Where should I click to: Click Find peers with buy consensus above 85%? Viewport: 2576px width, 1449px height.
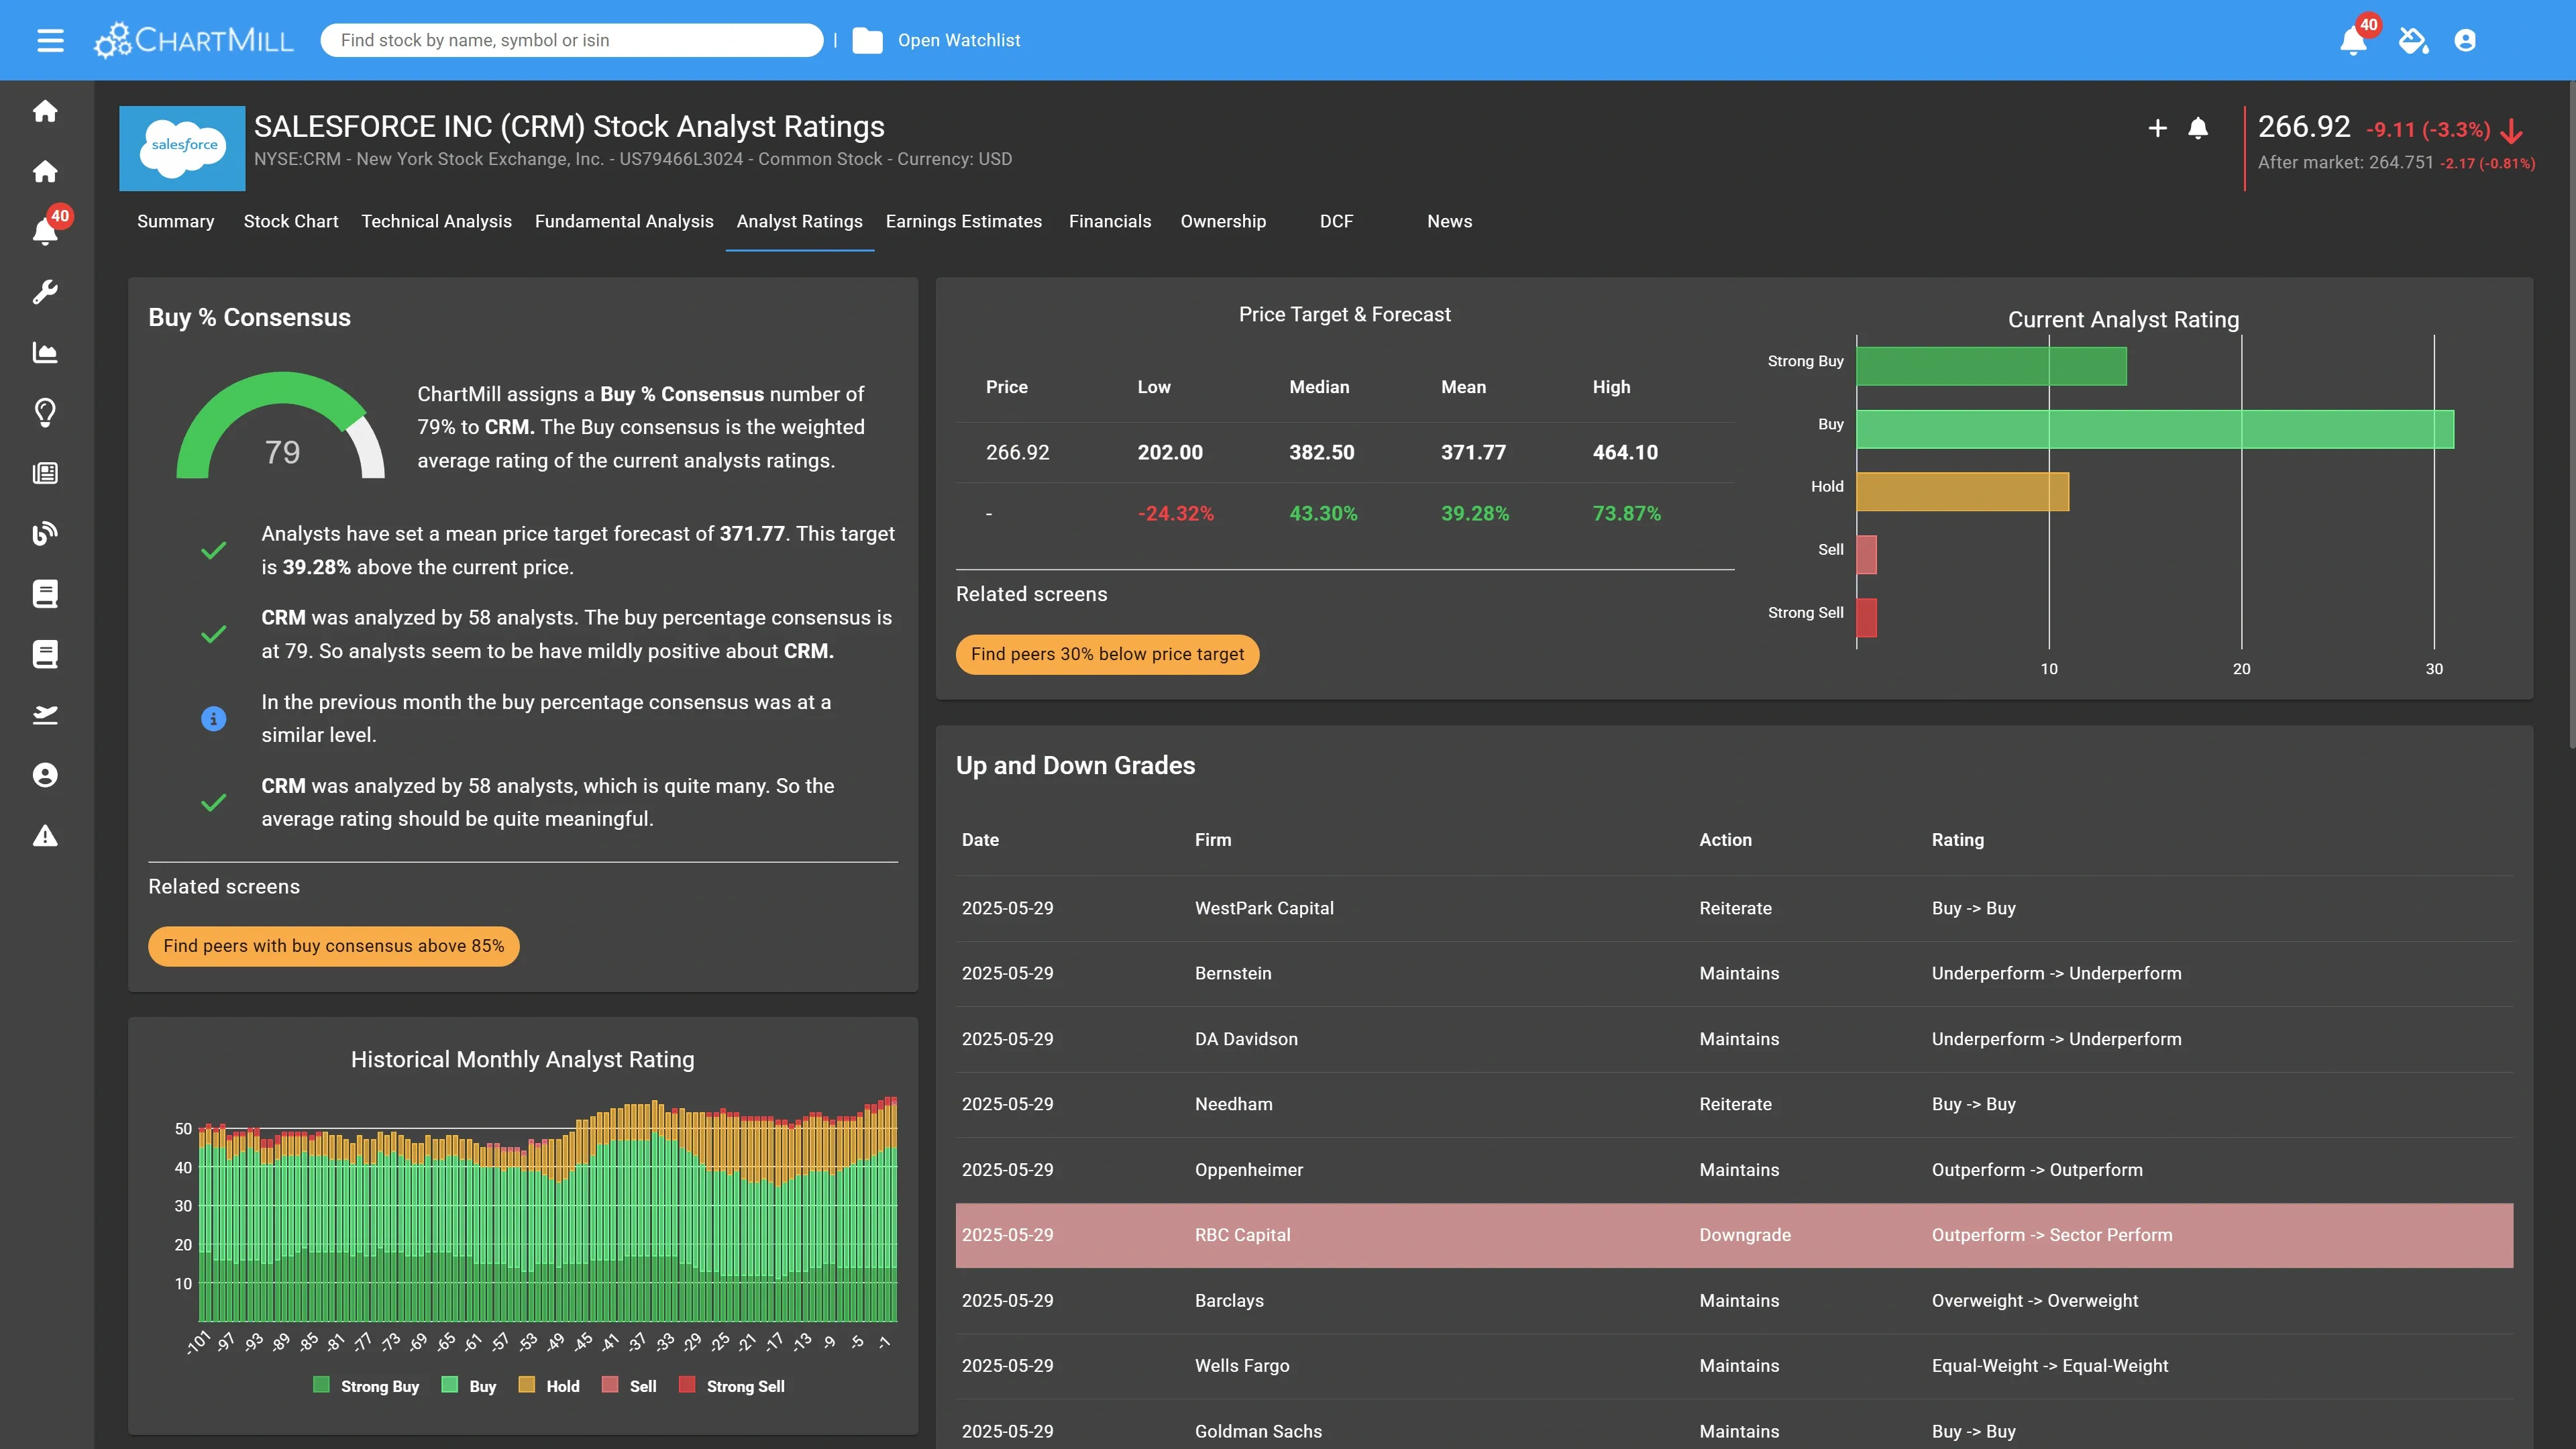334,946
